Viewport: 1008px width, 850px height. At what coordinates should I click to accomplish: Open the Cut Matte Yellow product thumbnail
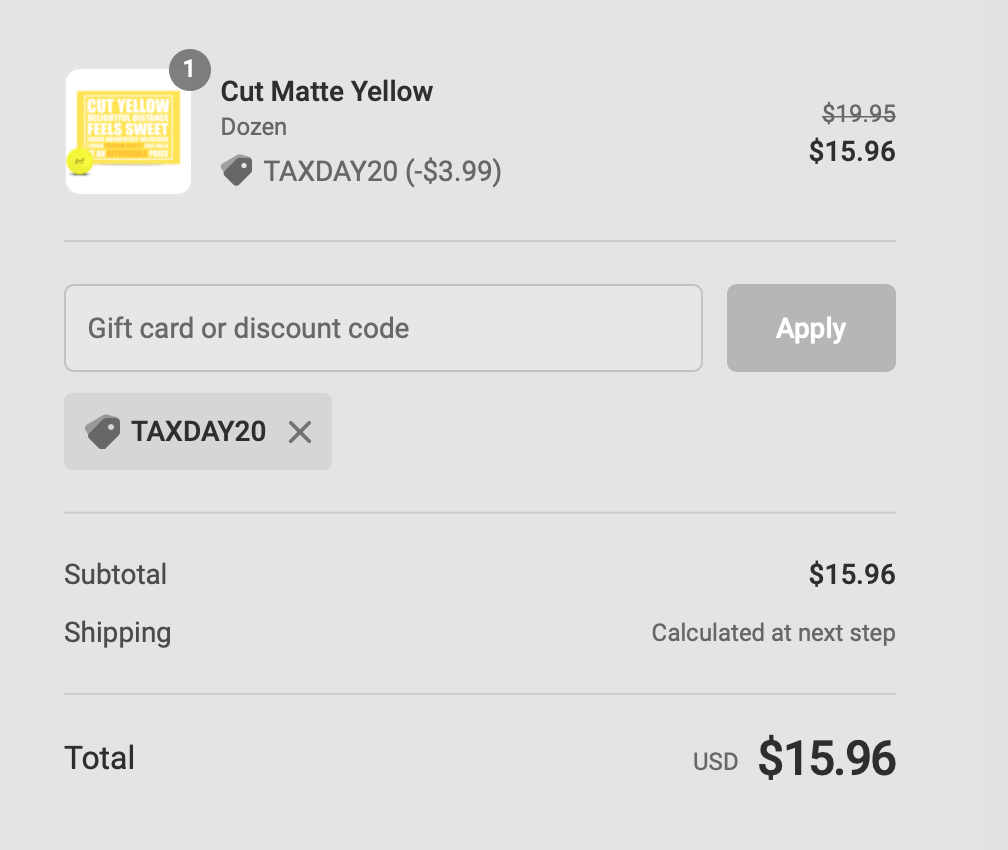(128, 132)
